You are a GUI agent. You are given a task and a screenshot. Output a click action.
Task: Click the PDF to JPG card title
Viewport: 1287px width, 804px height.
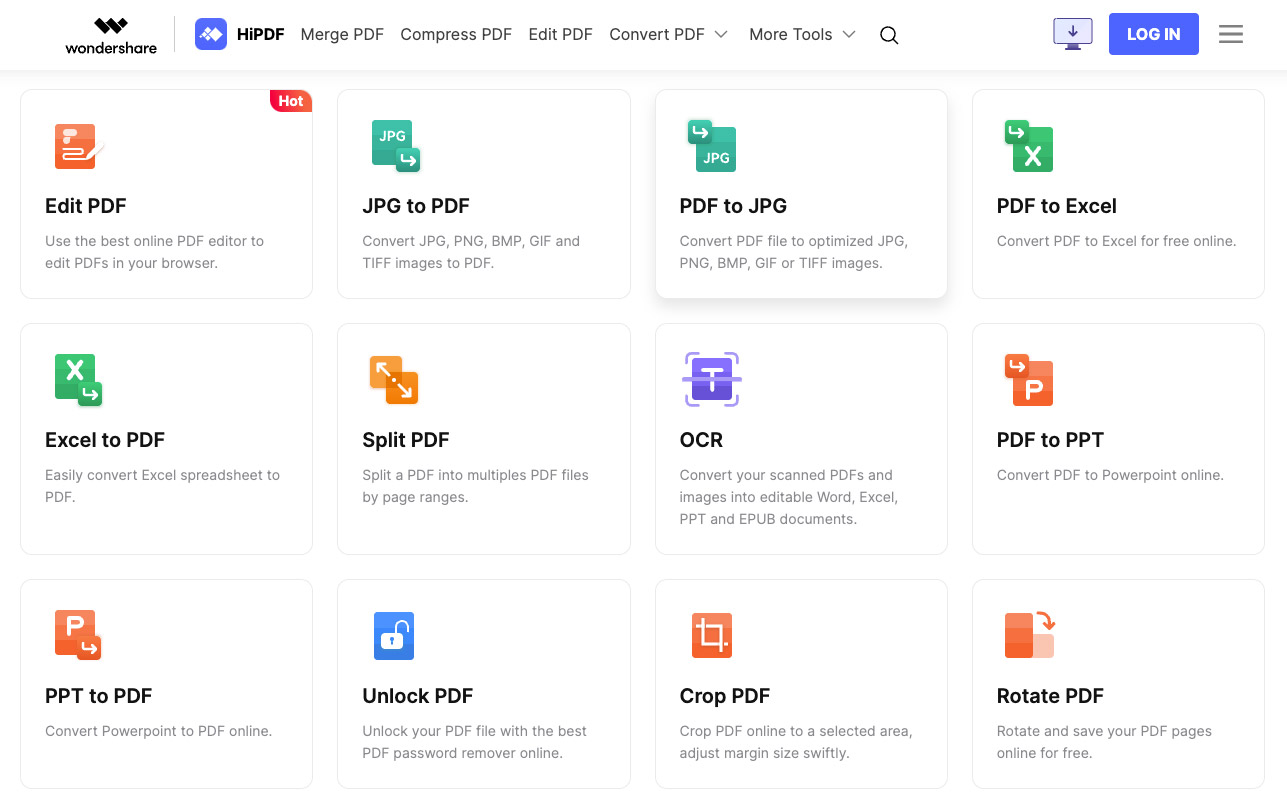733,206
